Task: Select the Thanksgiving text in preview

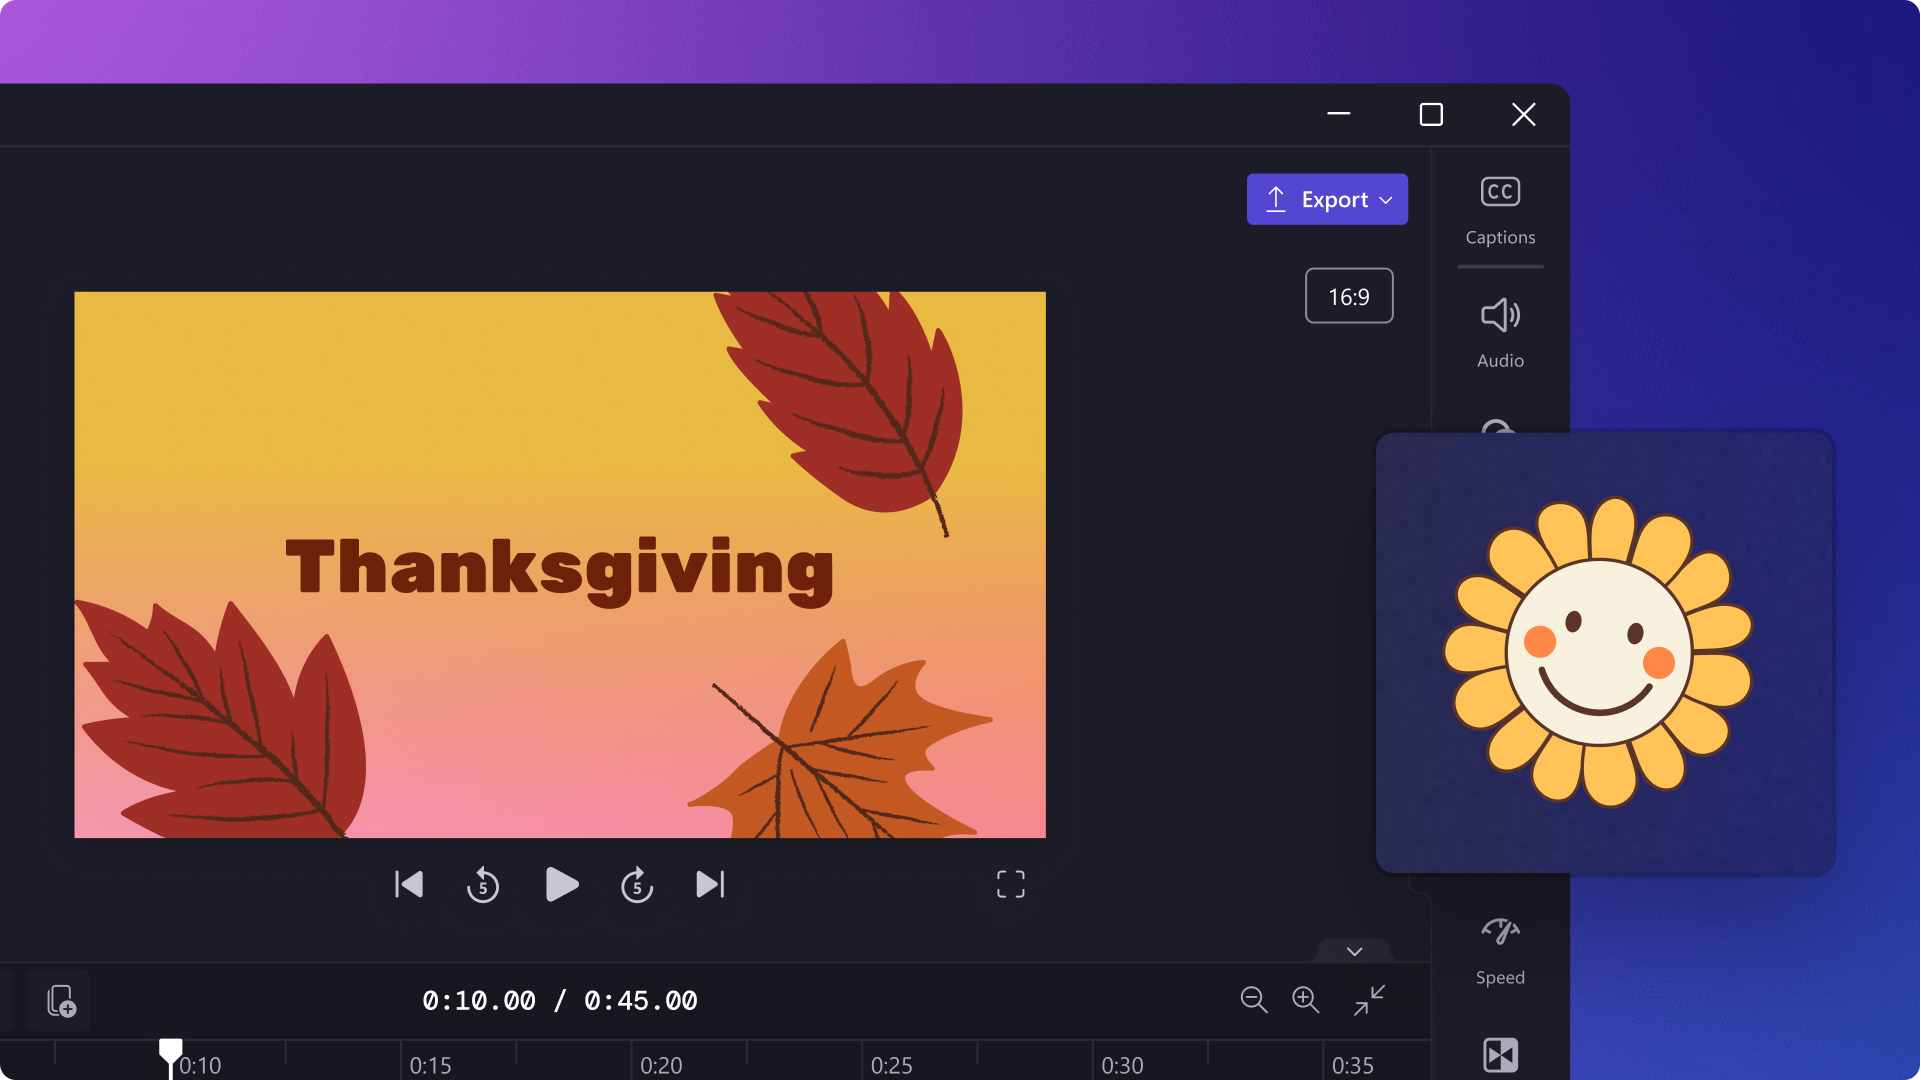Action: click(x=560, y=568)
